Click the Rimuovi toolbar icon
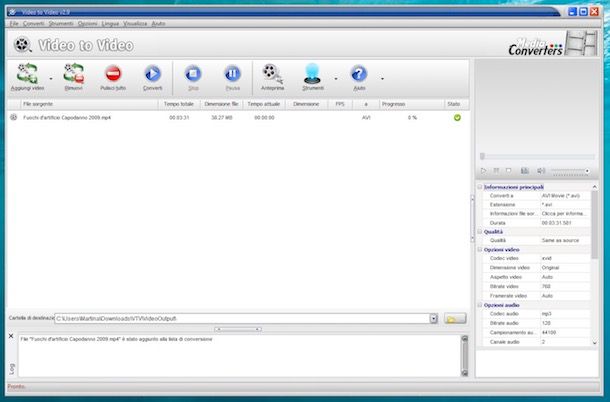Image resolution: width=610 pixels, height=402 pixels. (74, 73)
